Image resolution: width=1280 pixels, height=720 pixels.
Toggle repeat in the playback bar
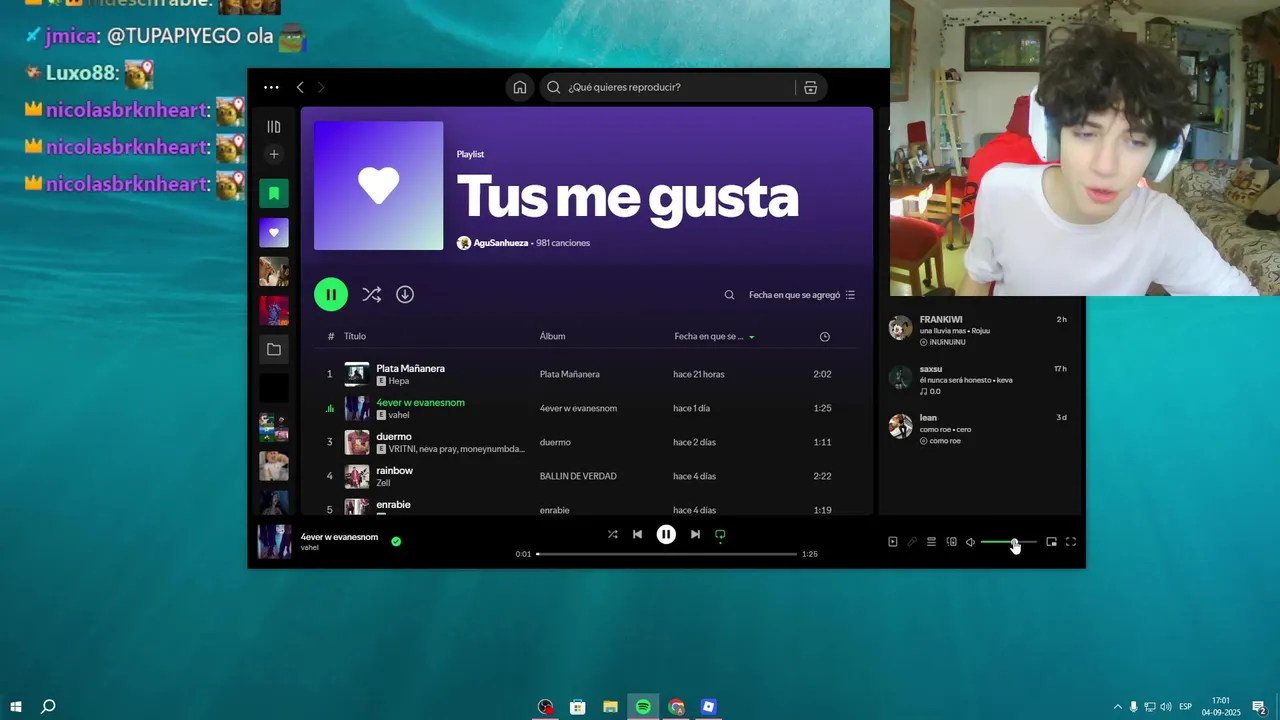720,534
